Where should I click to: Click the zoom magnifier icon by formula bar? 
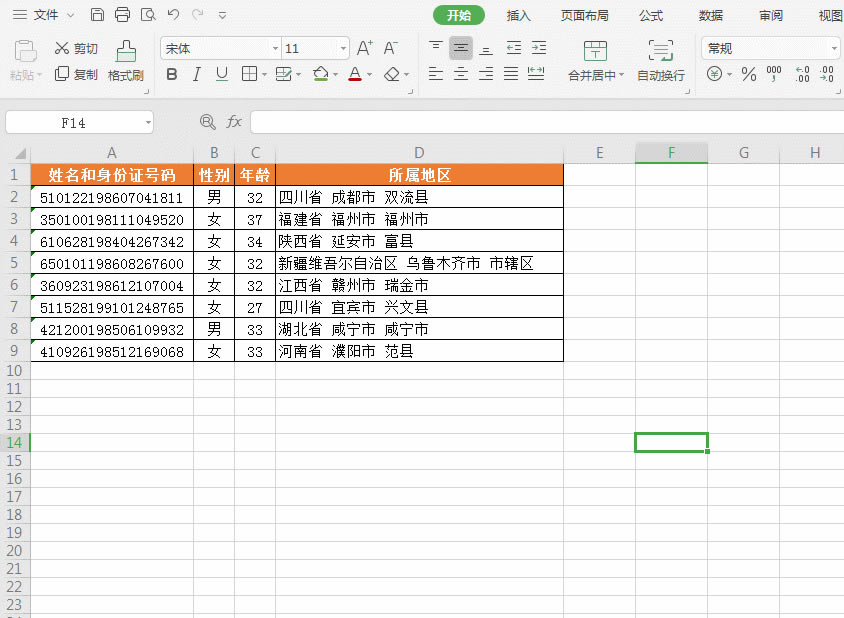pyautogui.click(x=208, y=122)
